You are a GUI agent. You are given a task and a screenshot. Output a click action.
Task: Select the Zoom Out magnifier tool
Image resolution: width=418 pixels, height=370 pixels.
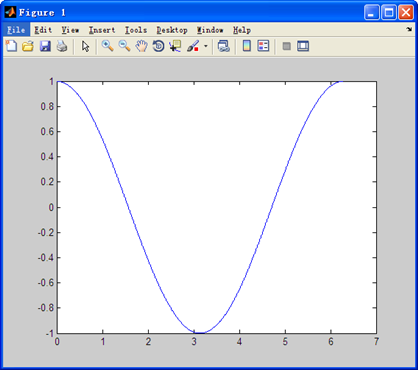tap(124, 46)
